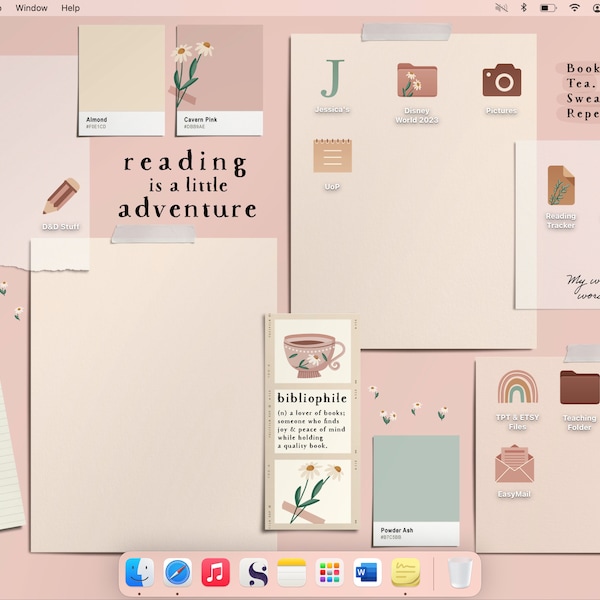The height and width of the screenshot is (600, 600).
Task: Select the 'D&D Stuff' label text
Action: pos(61,227)
